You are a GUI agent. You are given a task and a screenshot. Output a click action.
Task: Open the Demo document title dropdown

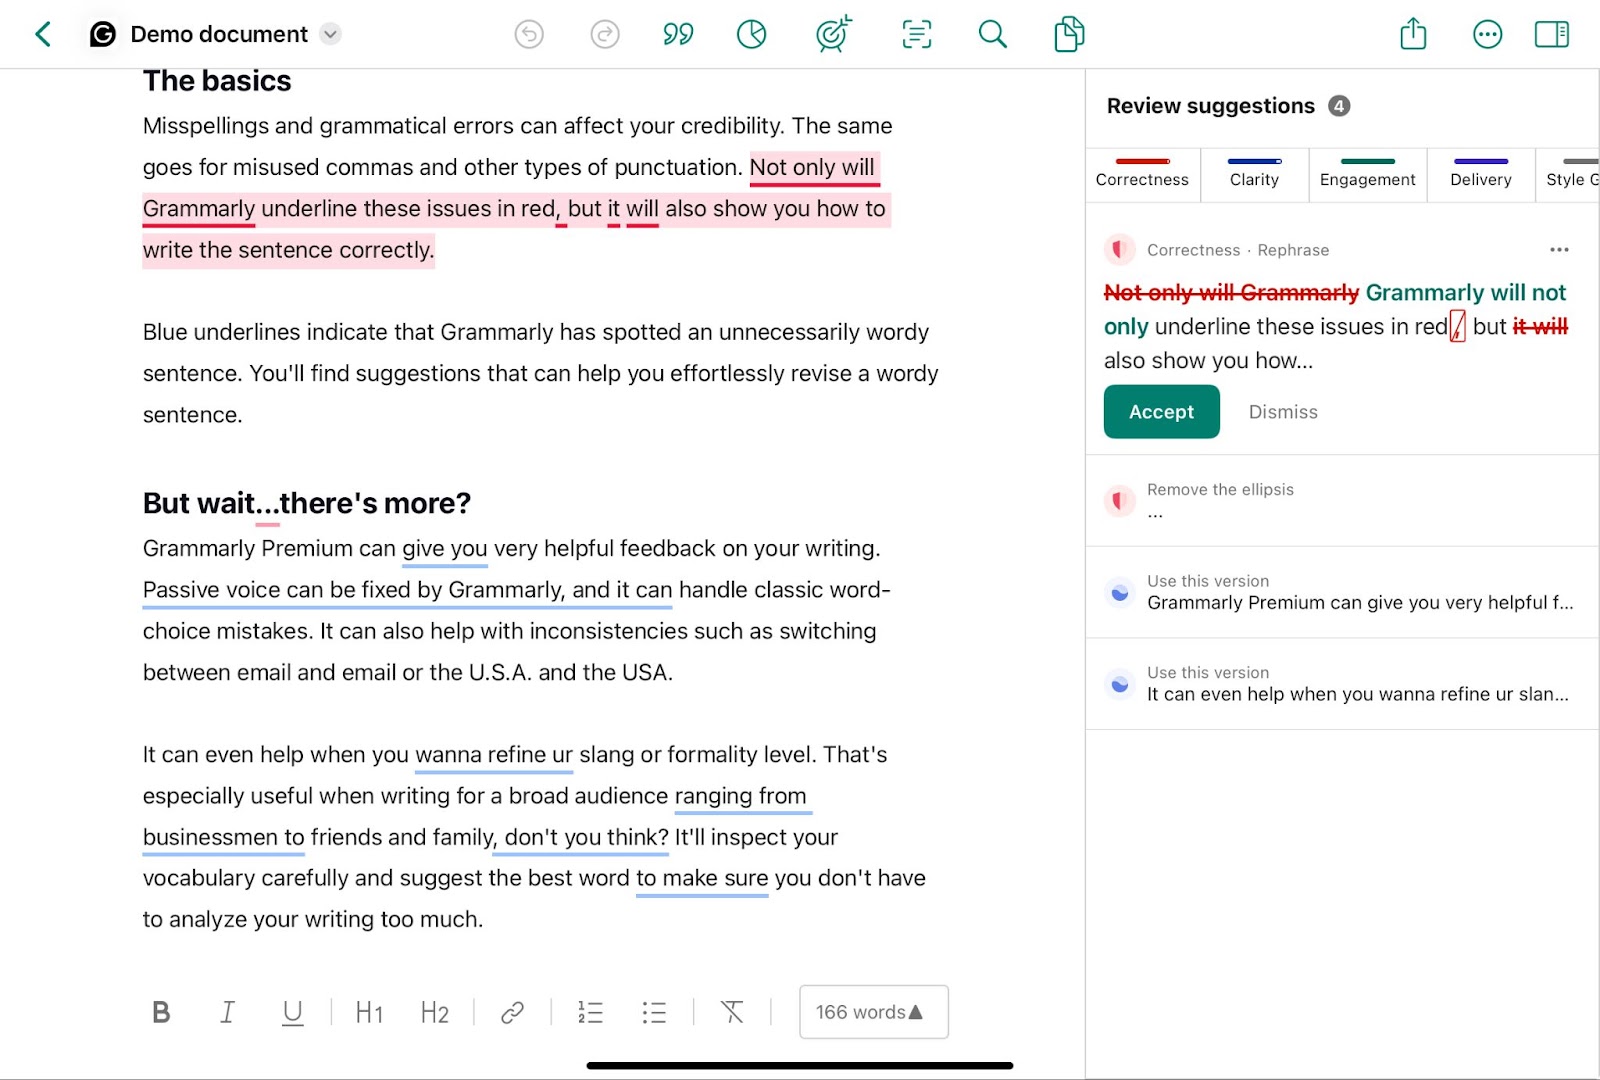click(330, 34)
